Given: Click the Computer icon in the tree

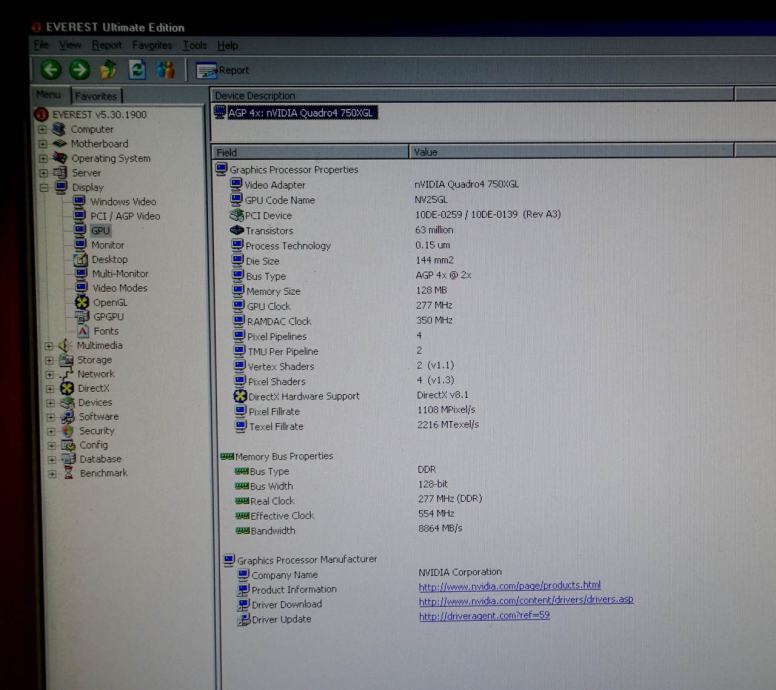Looking at the screenshot, I should 59,129.
